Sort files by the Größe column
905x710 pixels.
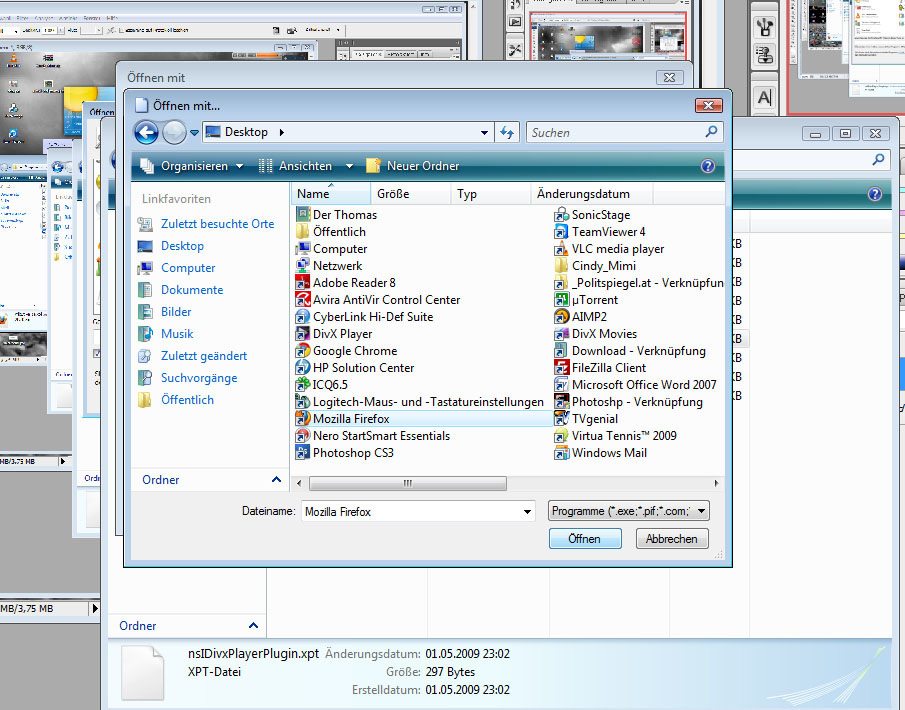click(410, 194)
